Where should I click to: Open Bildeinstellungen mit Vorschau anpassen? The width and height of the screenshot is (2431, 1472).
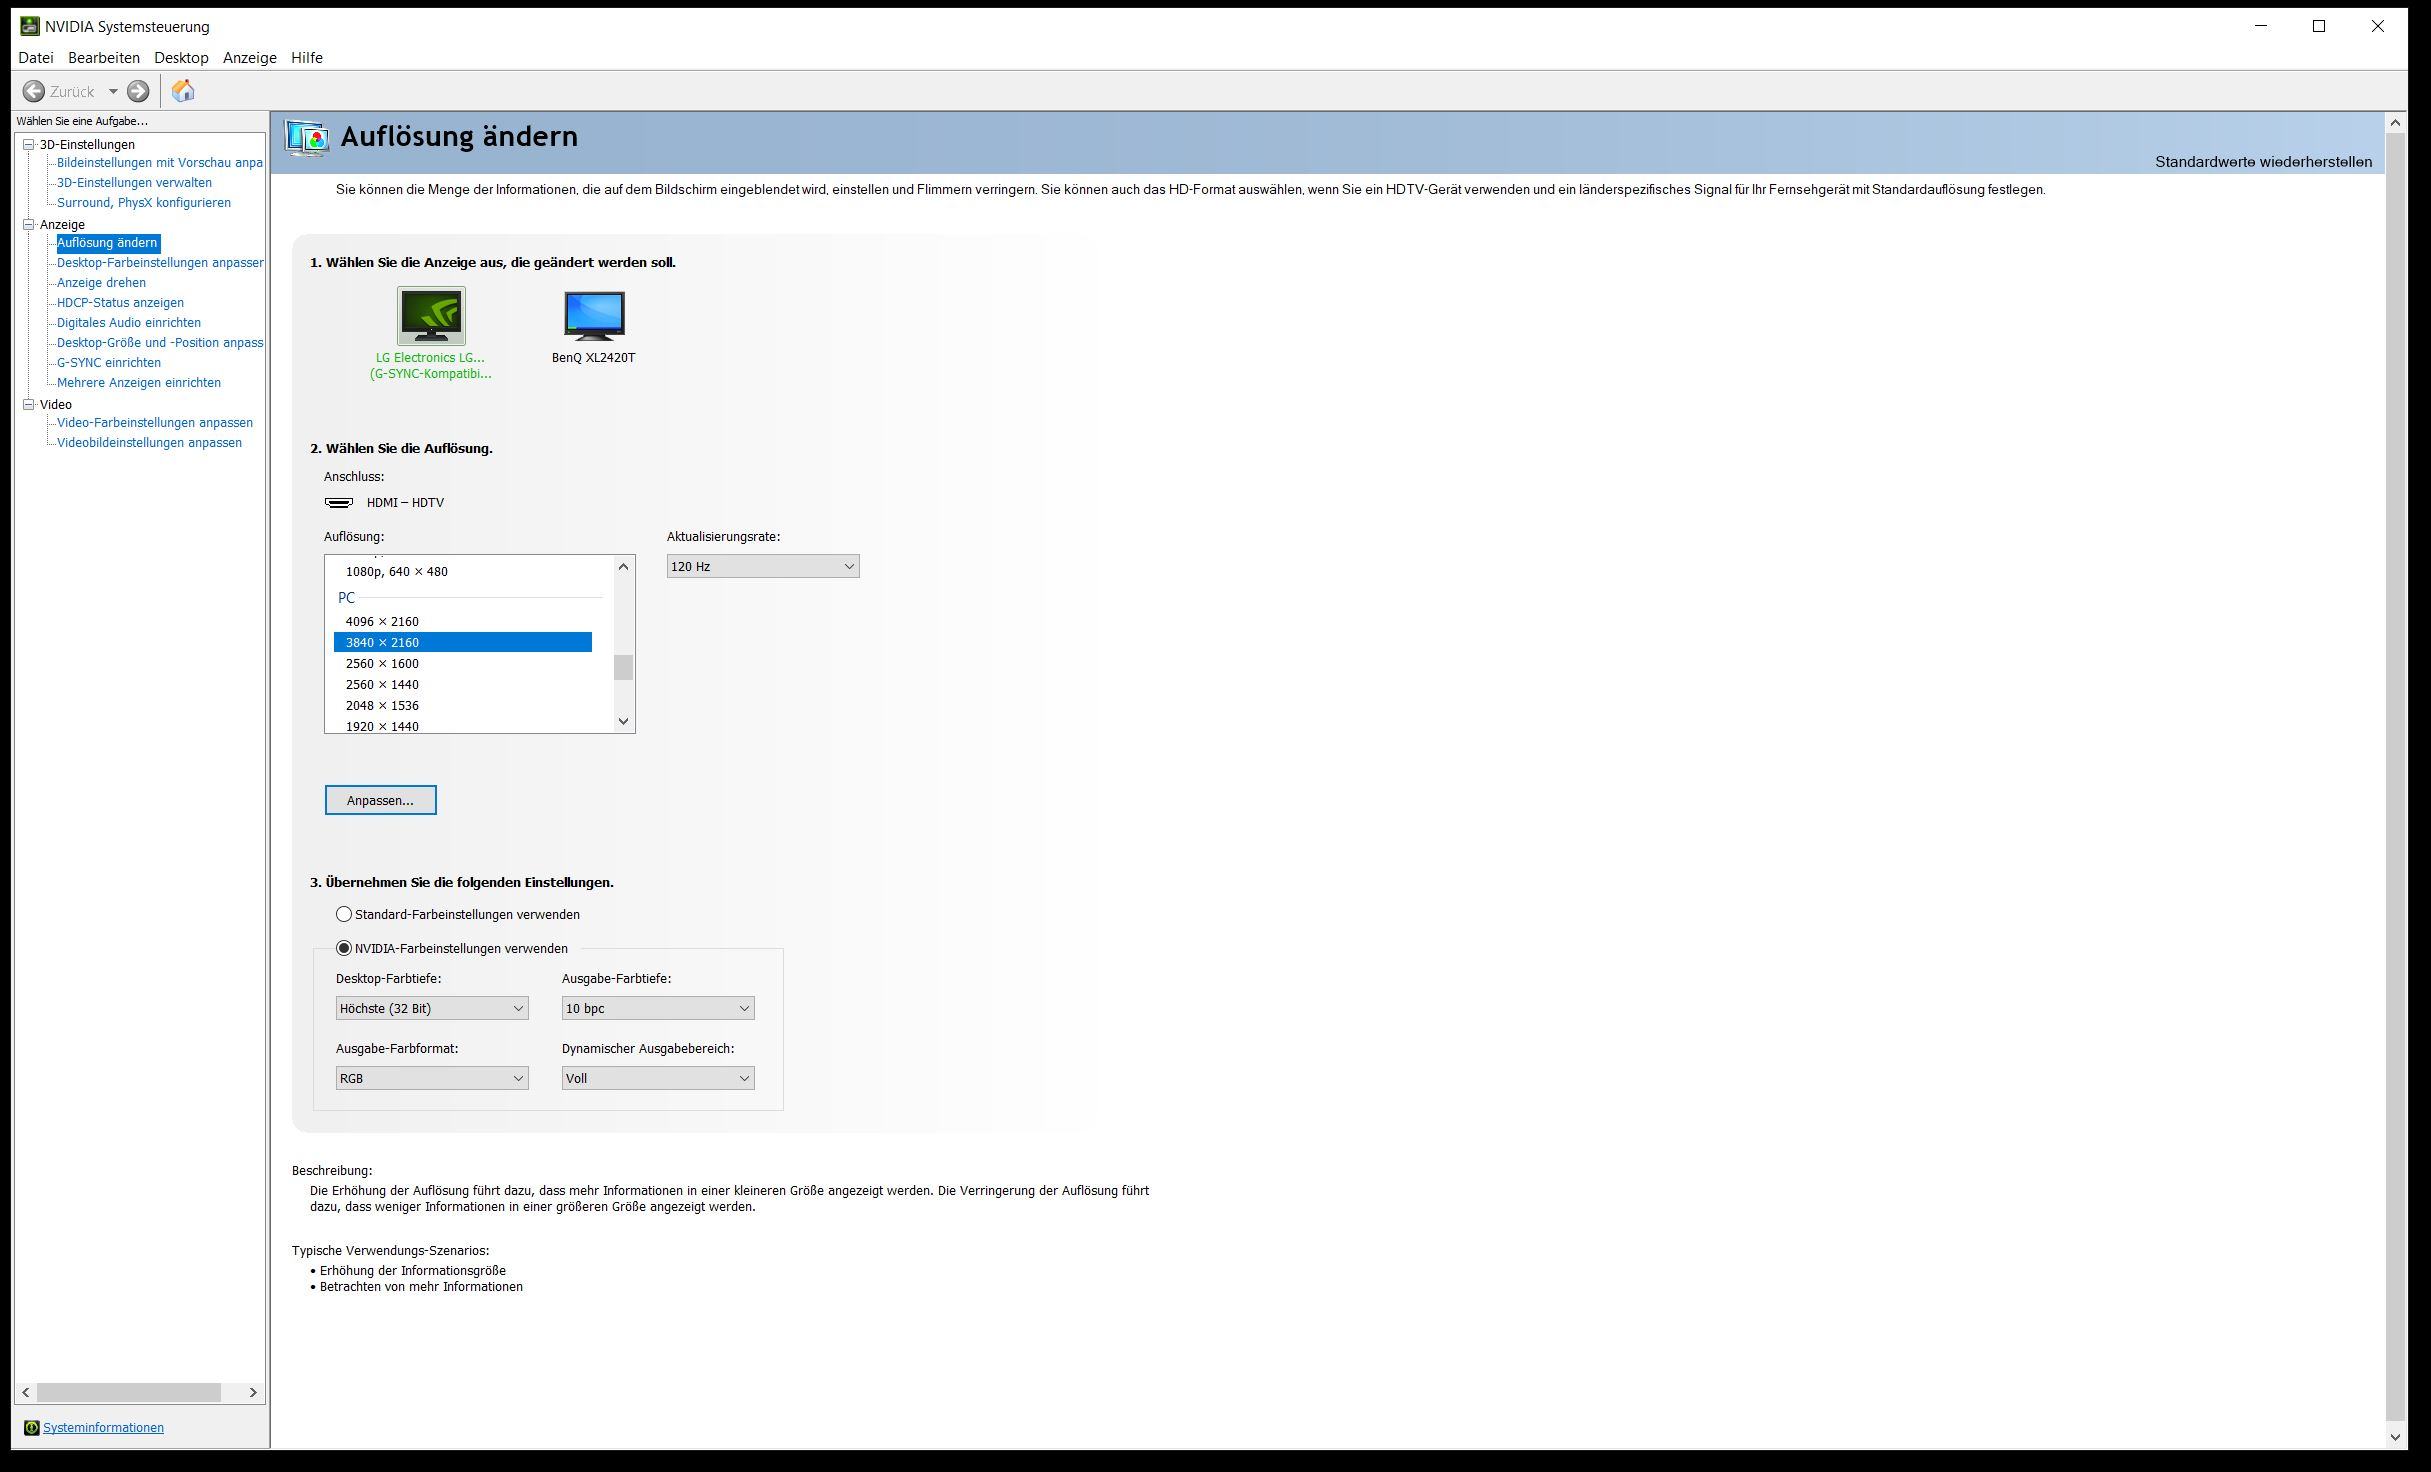tap(160, 162)
